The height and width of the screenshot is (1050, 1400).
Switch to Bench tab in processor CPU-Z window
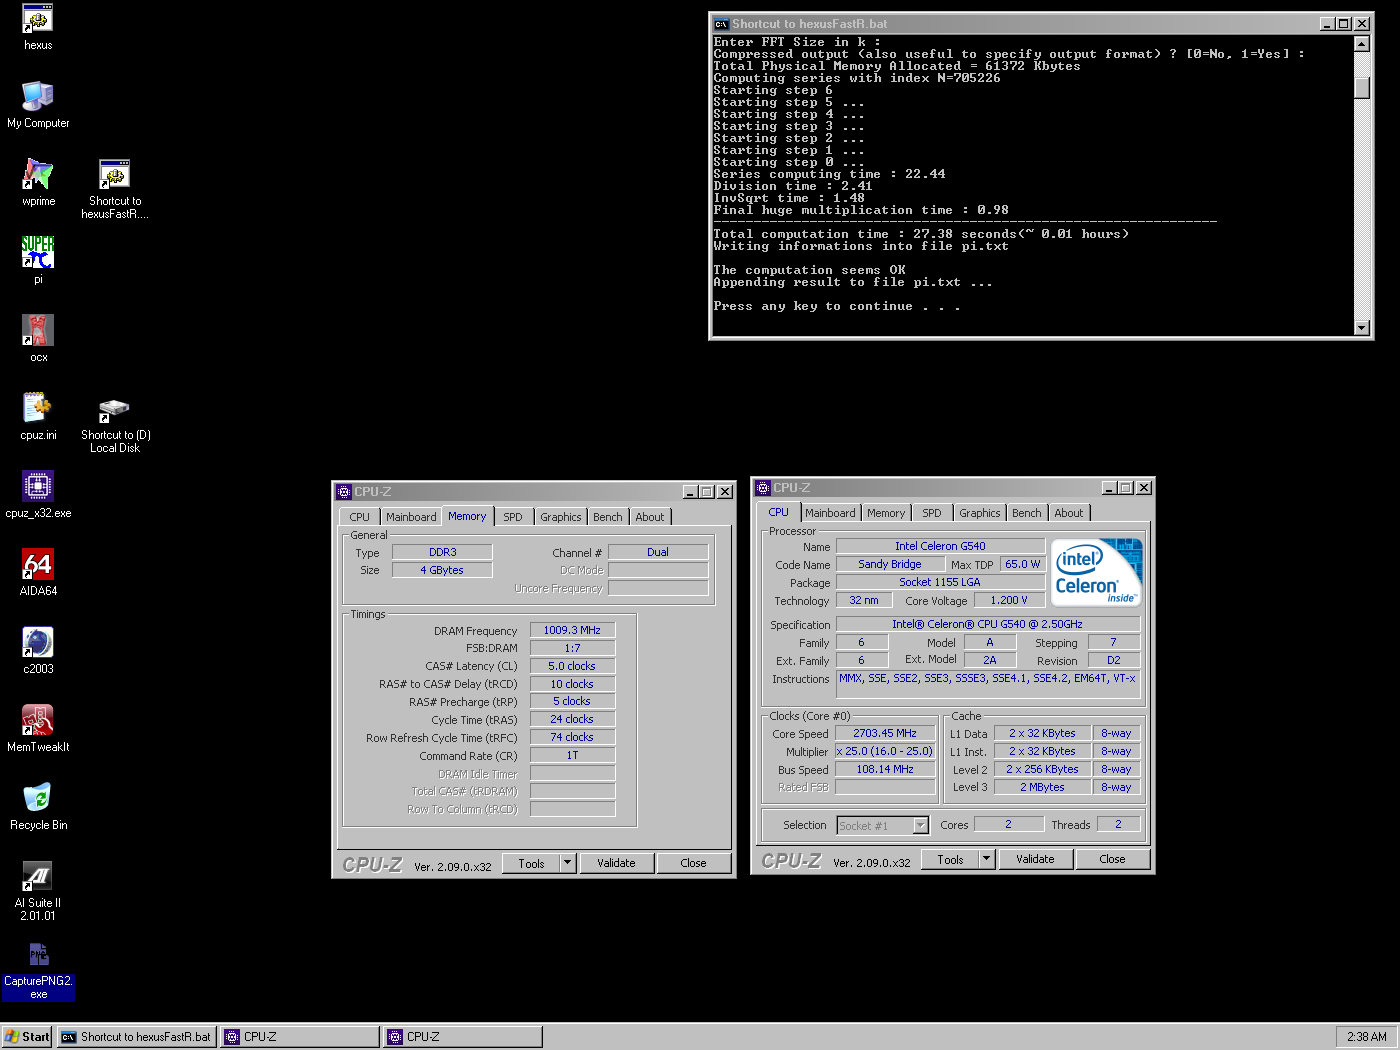pyautogui.click(x=1027, y=513)
